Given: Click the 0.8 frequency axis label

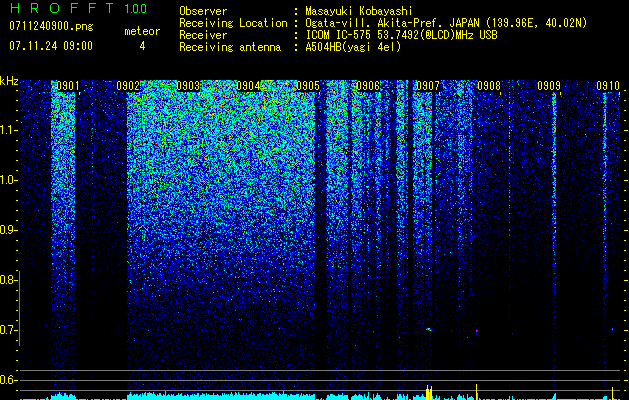Looking at the screenshot, I should coord(7,280).
